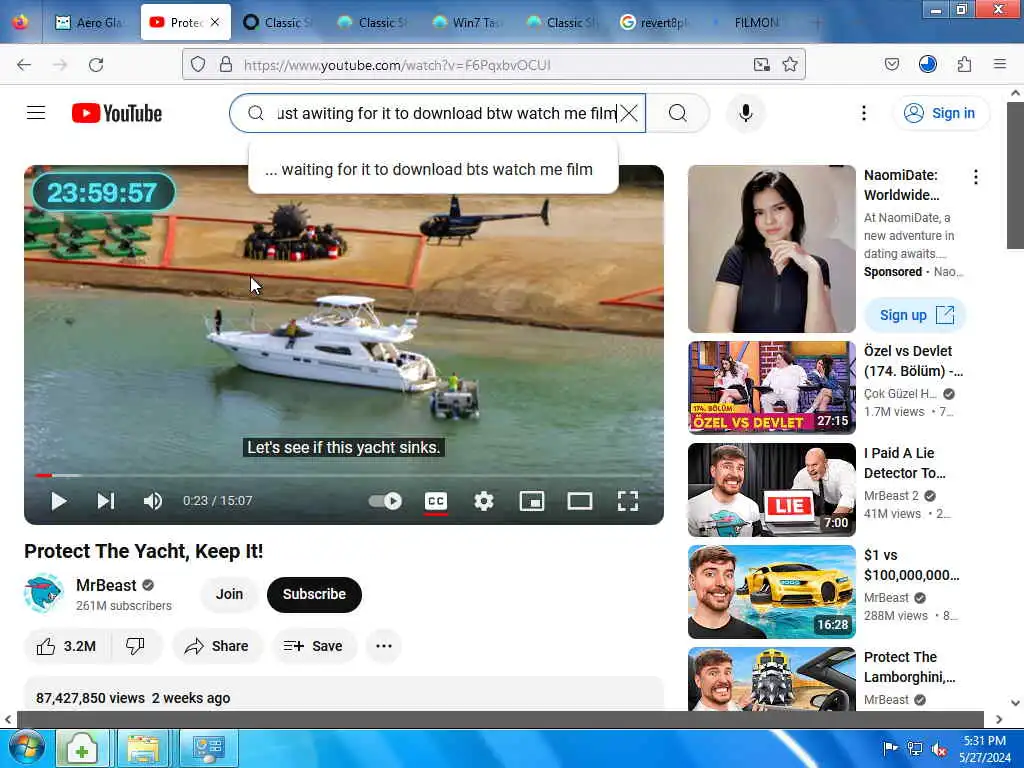Submit search with the magnifier button
The width and height of the screenshot is (1024, 768).
[x=677, y=113]
